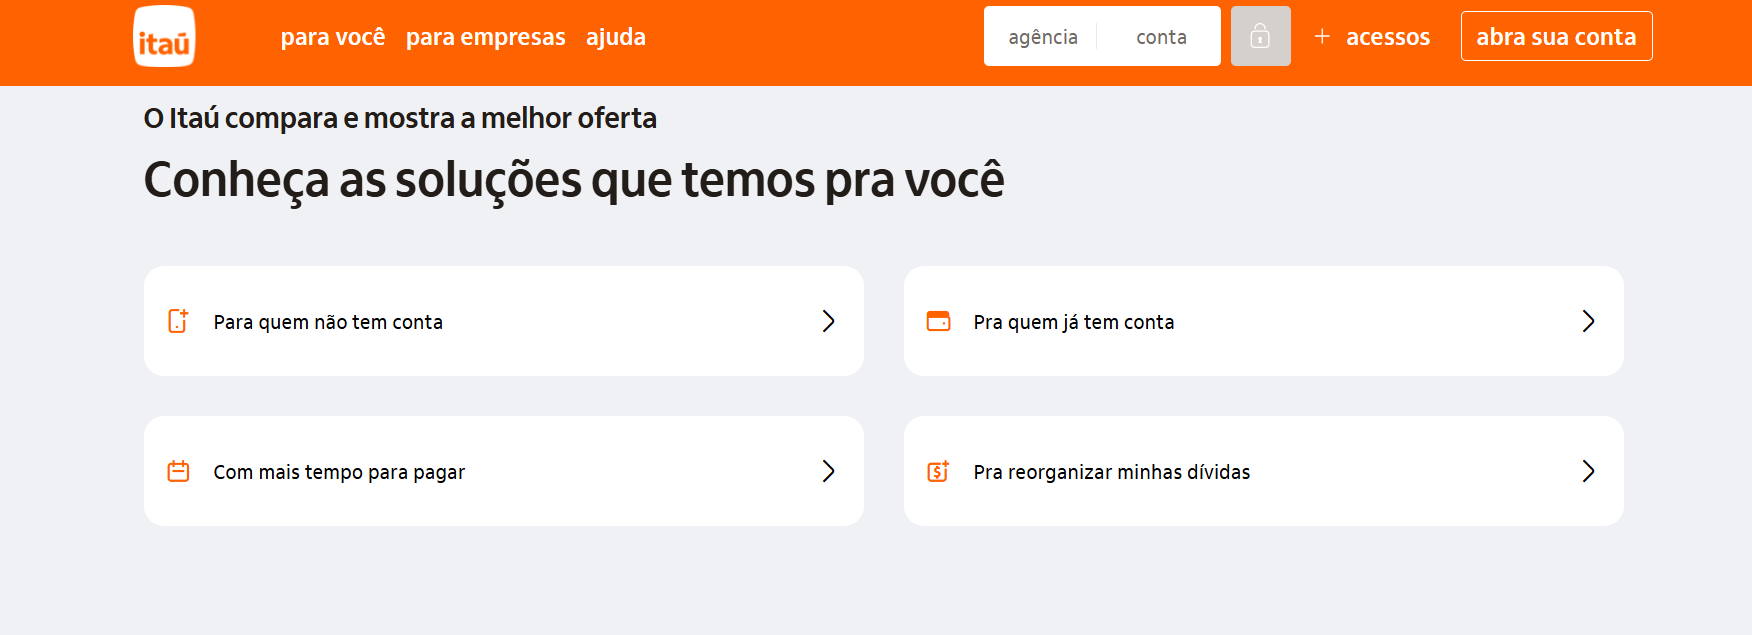The width and height of the screenshot is (1752, 635).
Task: Expand the 'Pra quem já tem conta' chevron
Action: point(1588,321)
